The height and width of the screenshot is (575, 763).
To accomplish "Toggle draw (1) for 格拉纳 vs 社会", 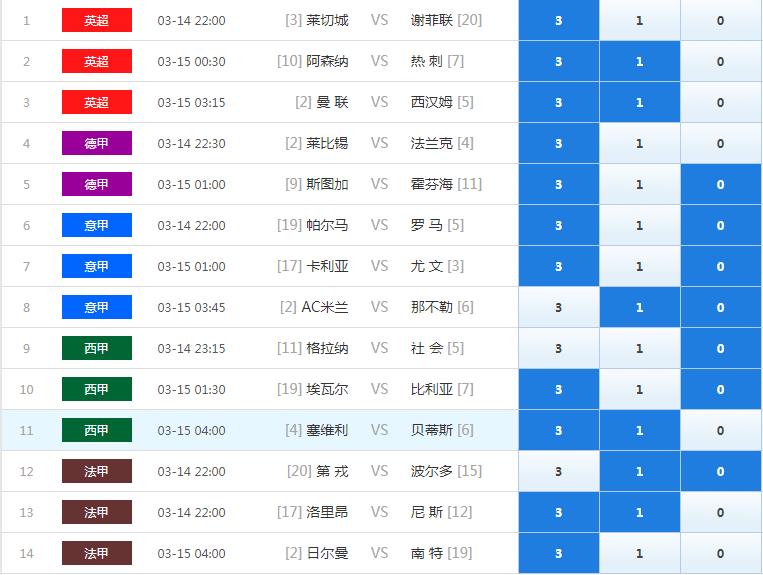I will (x=639, y=348).
